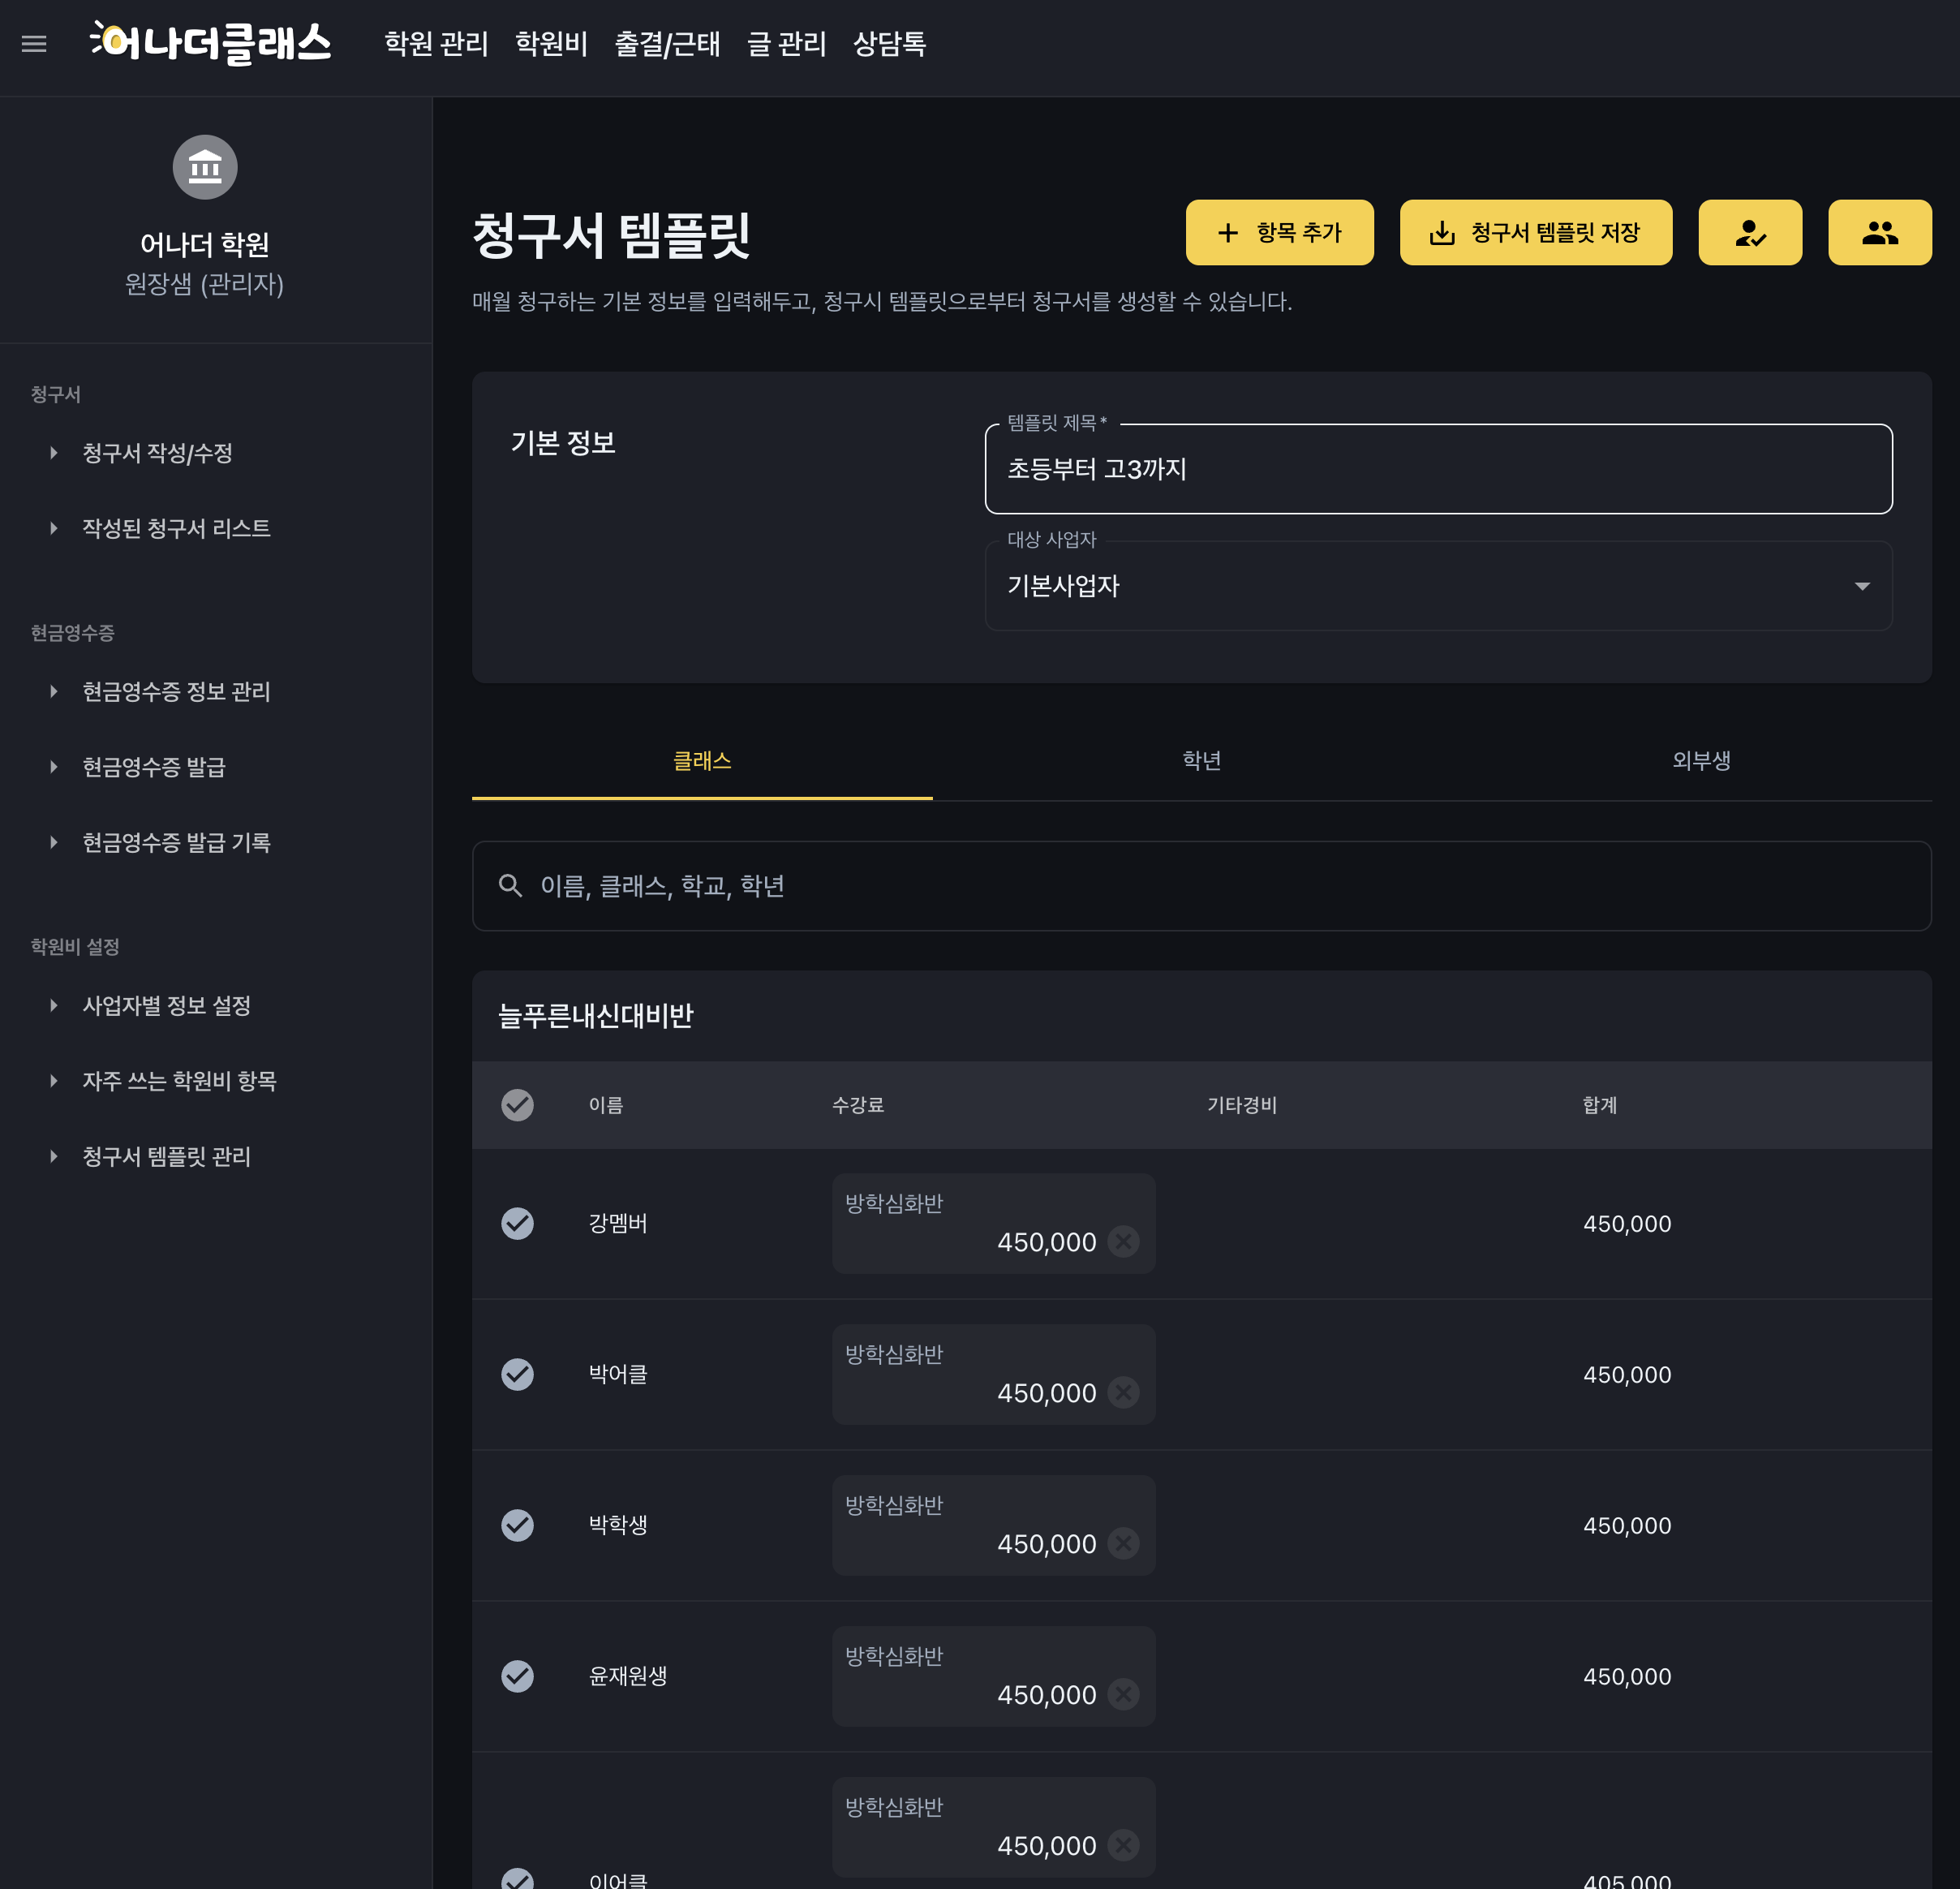Switch to the 외부생 tab
1960x1889 pixels.
point(1701,761)
